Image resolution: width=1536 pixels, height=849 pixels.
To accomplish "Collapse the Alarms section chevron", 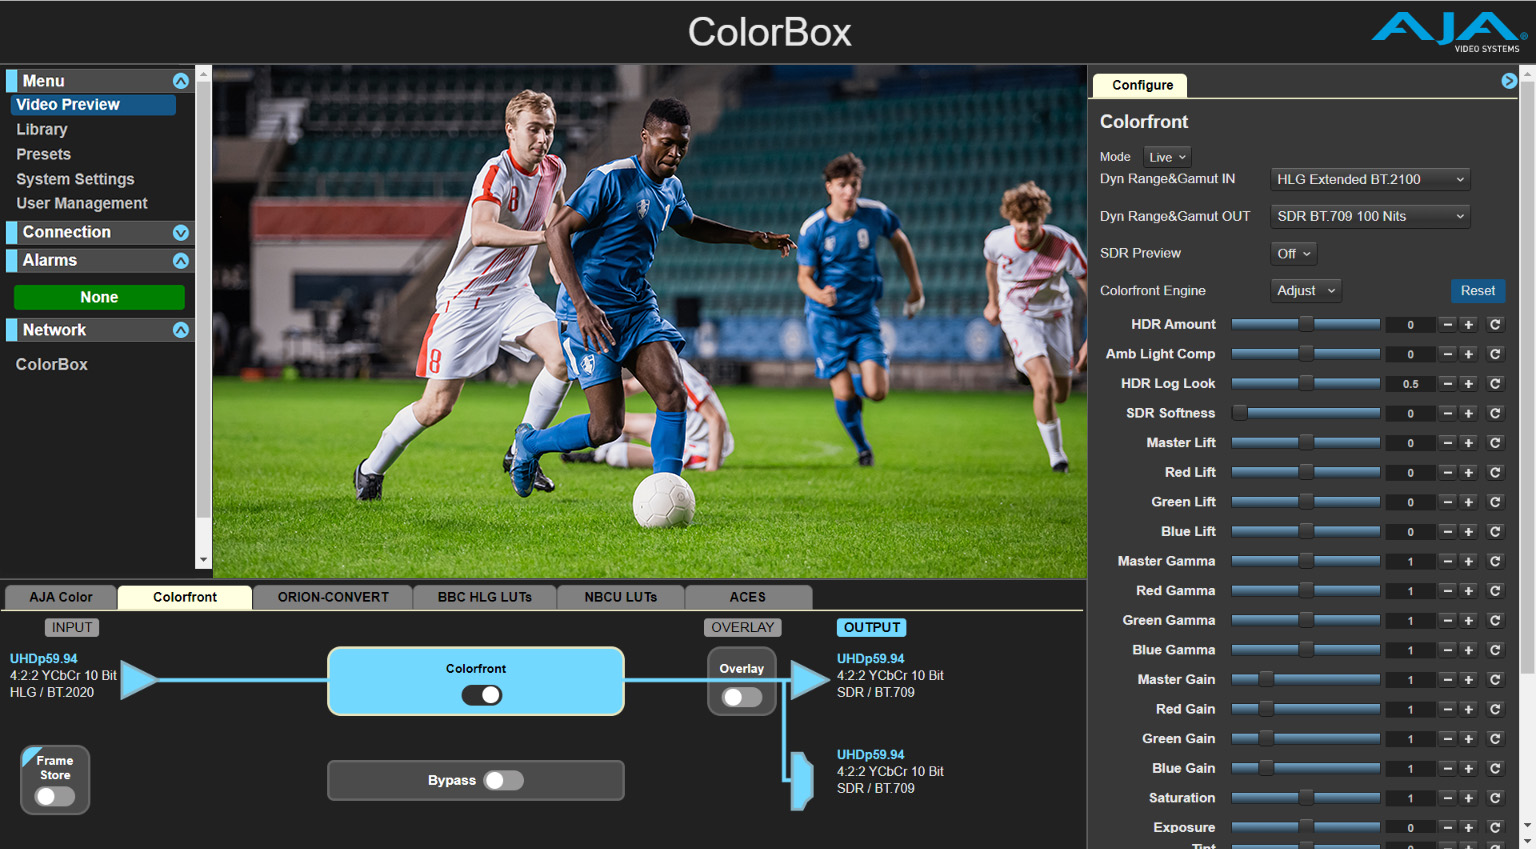I will [x=181, y=261].
